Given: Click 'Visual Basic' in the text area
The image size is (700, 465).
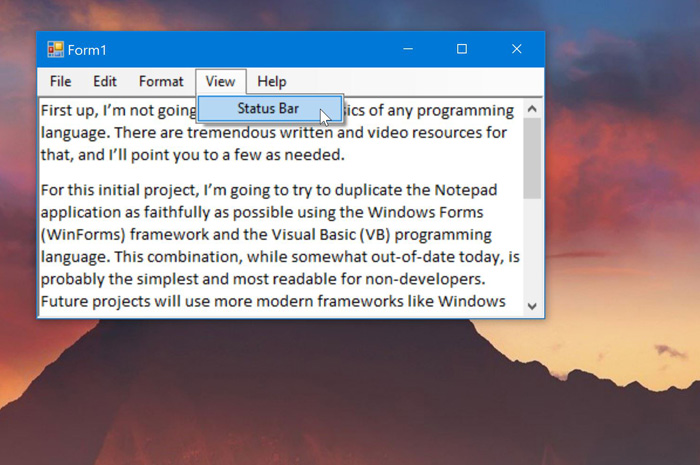Looking at the screenshot, I should pyautogui.click(x=313, y=235).
